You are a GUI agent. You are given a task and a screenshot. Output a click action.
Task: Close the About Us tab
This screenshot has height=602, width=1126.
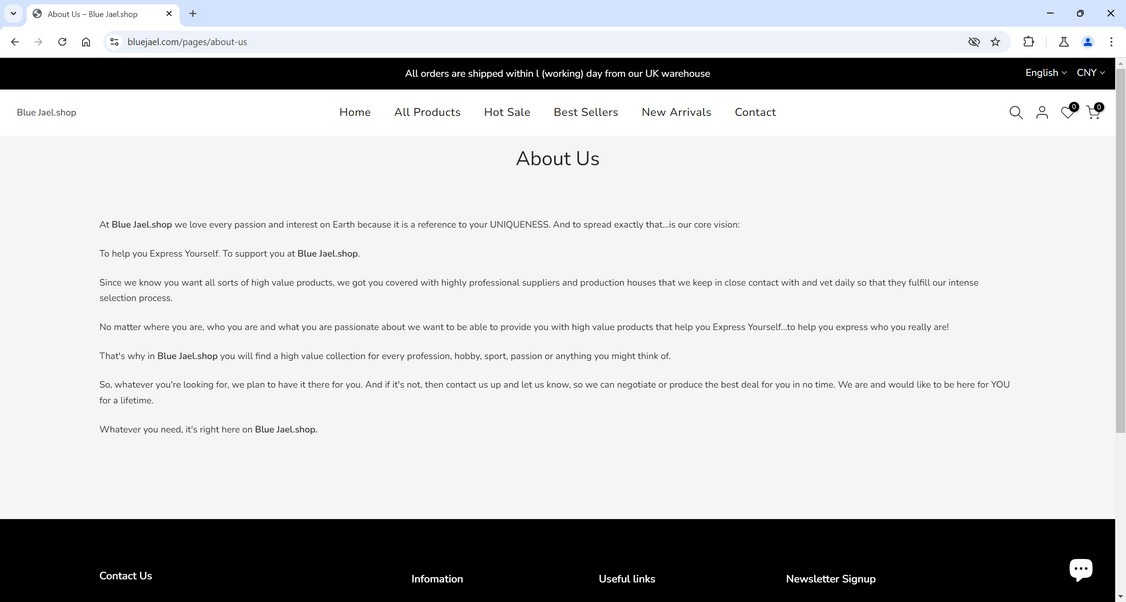pos(169,14)
